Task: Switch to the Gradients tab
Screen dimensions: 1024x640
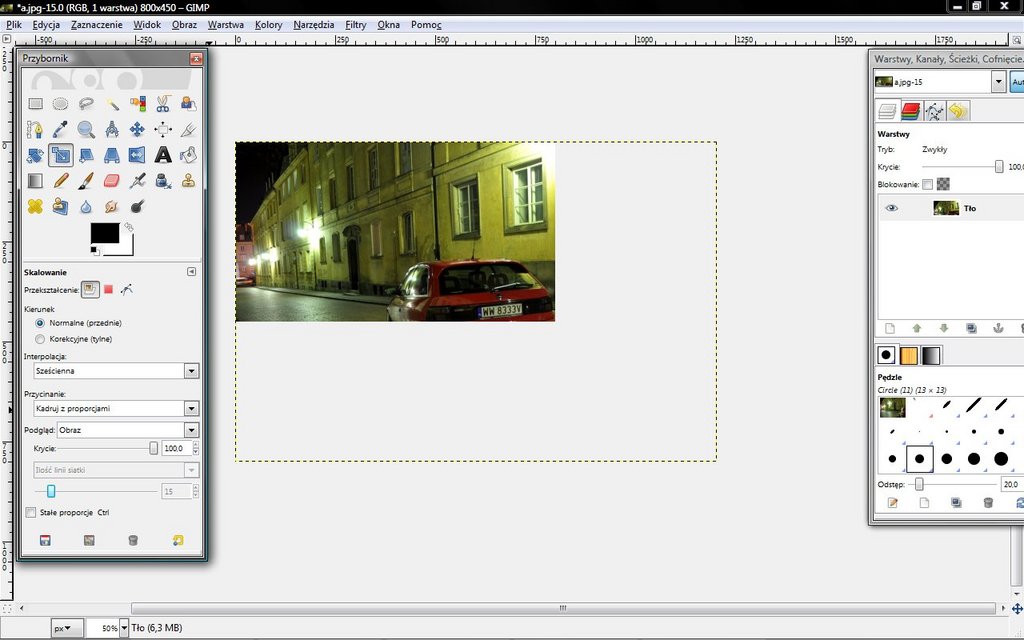Action: (931, 355)
